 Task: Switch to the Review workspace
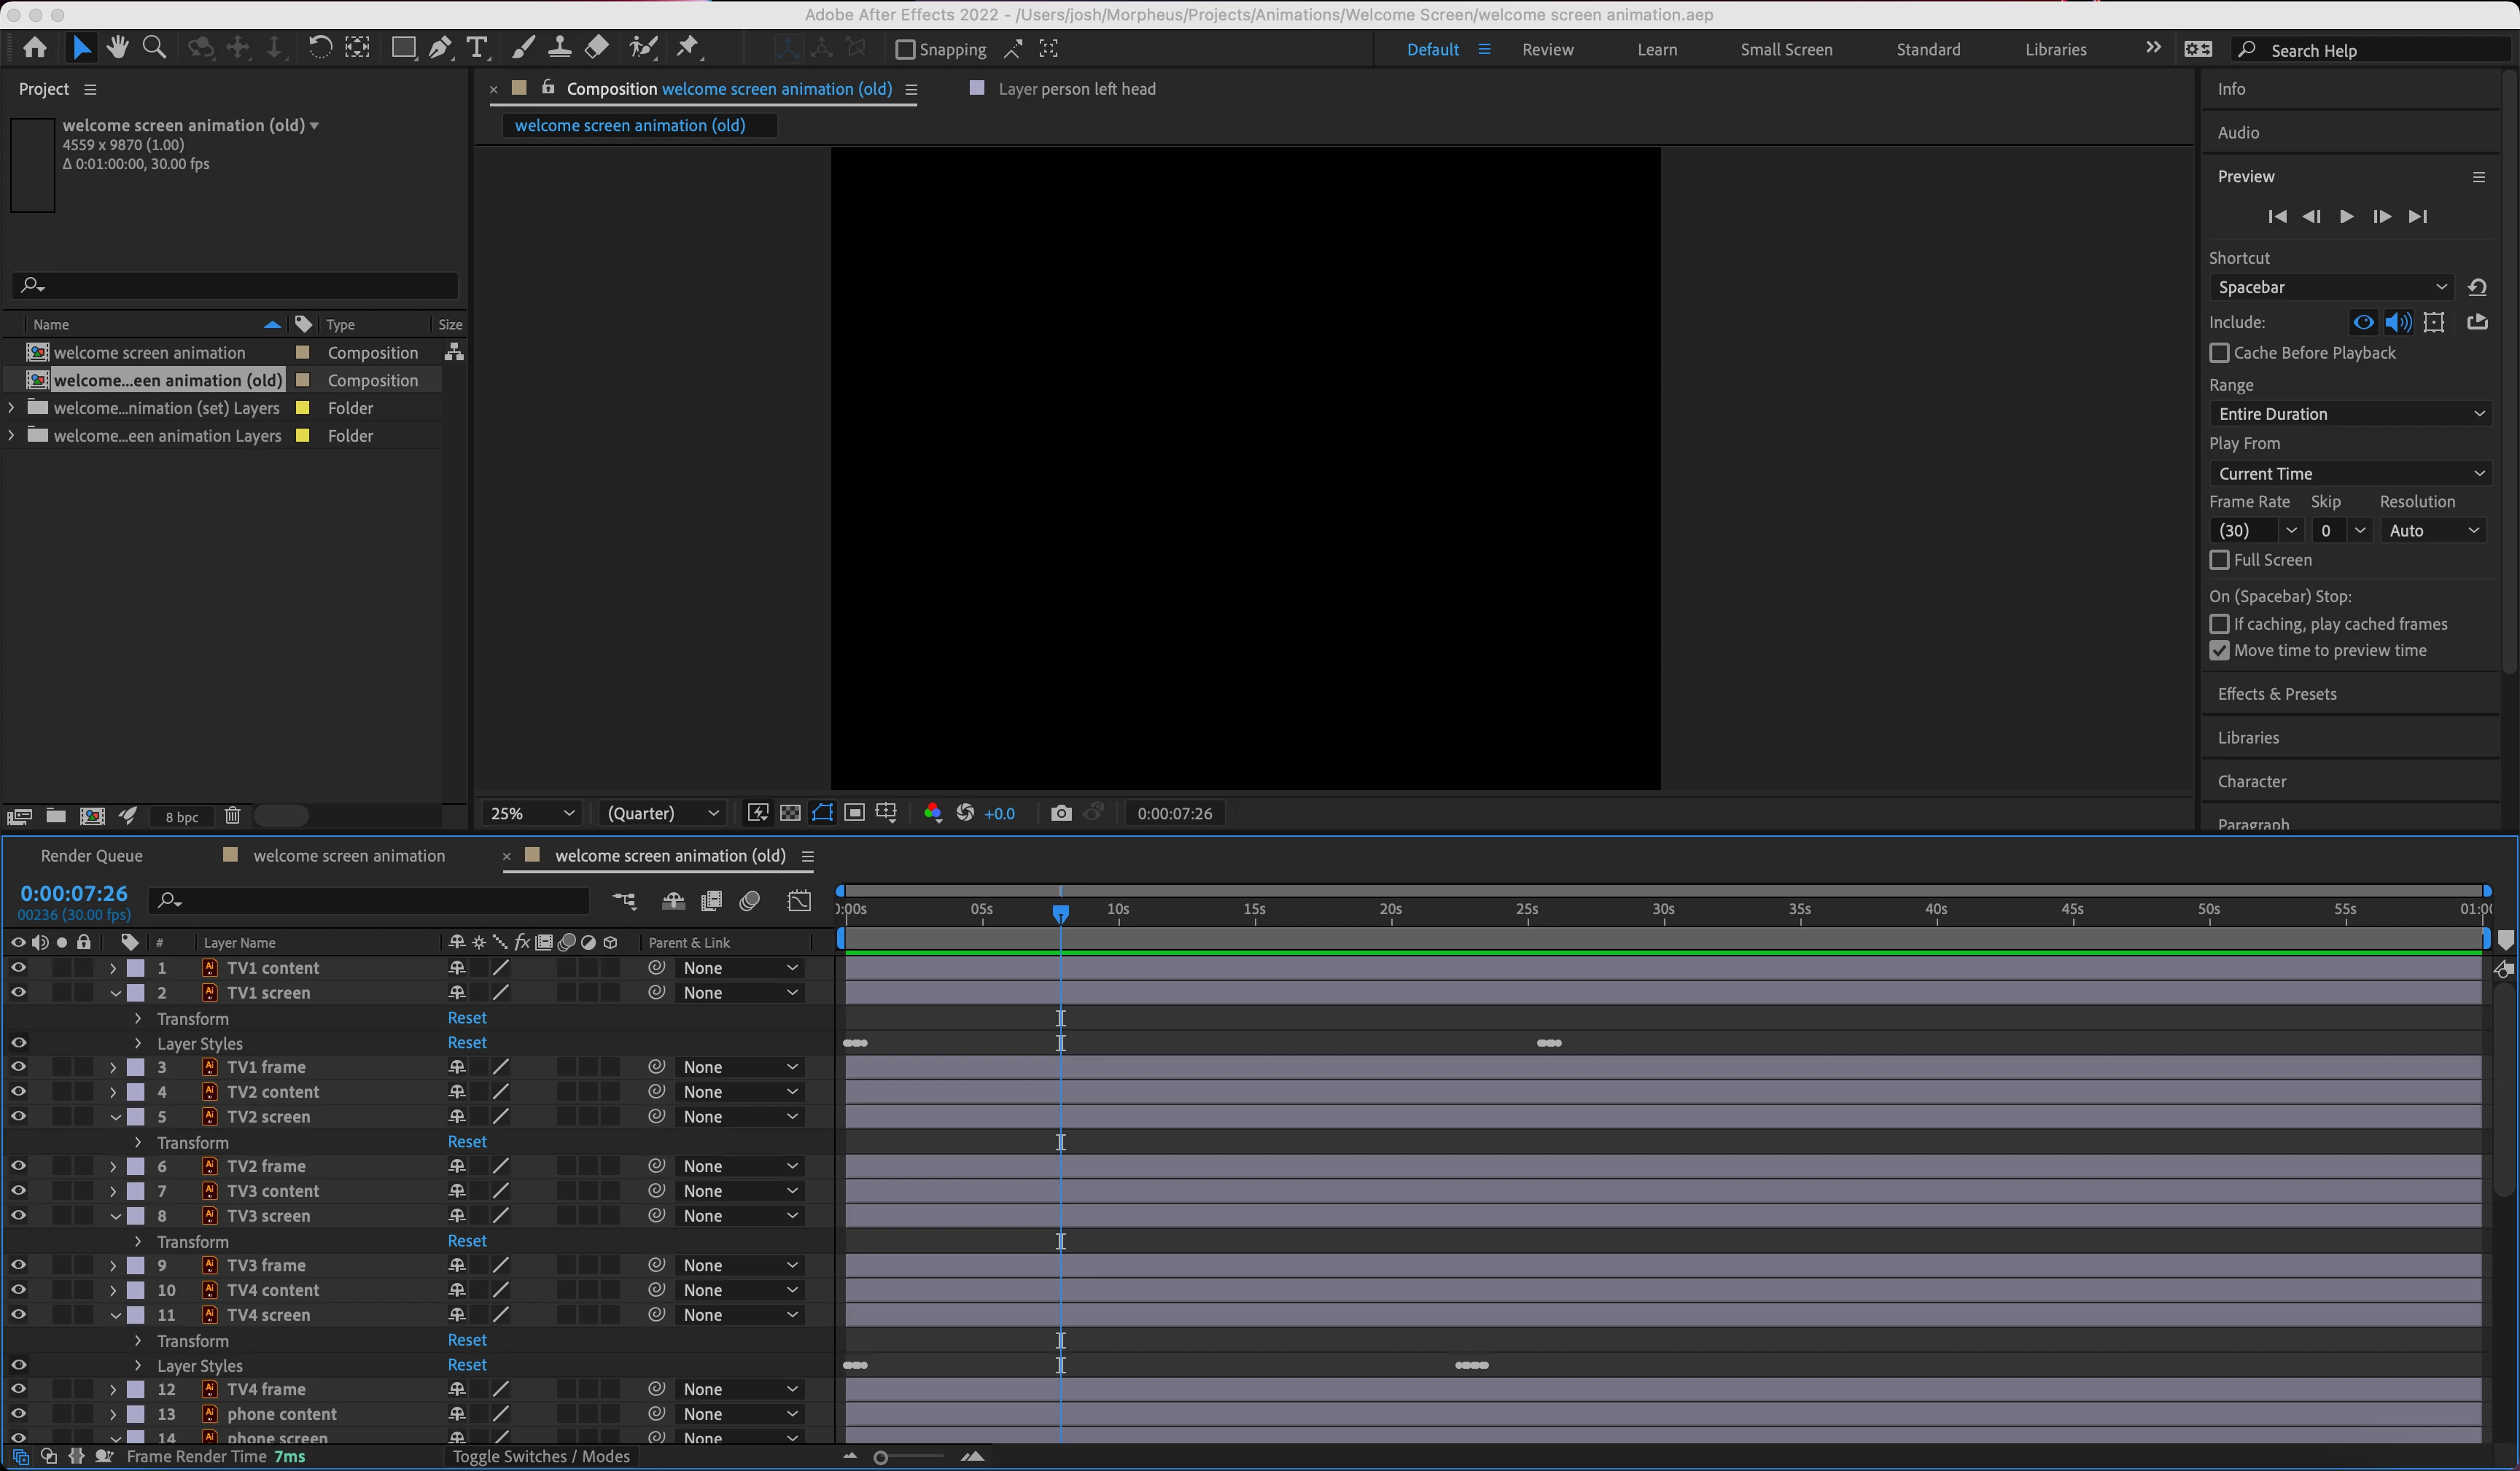point(1547,49)
